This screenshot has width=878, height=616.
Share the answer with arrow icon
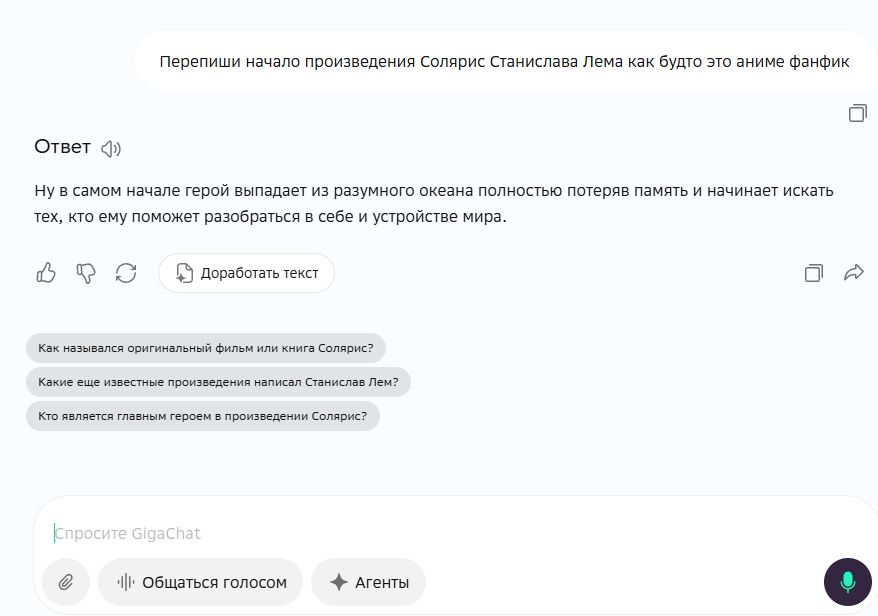[x=853, y=273]
